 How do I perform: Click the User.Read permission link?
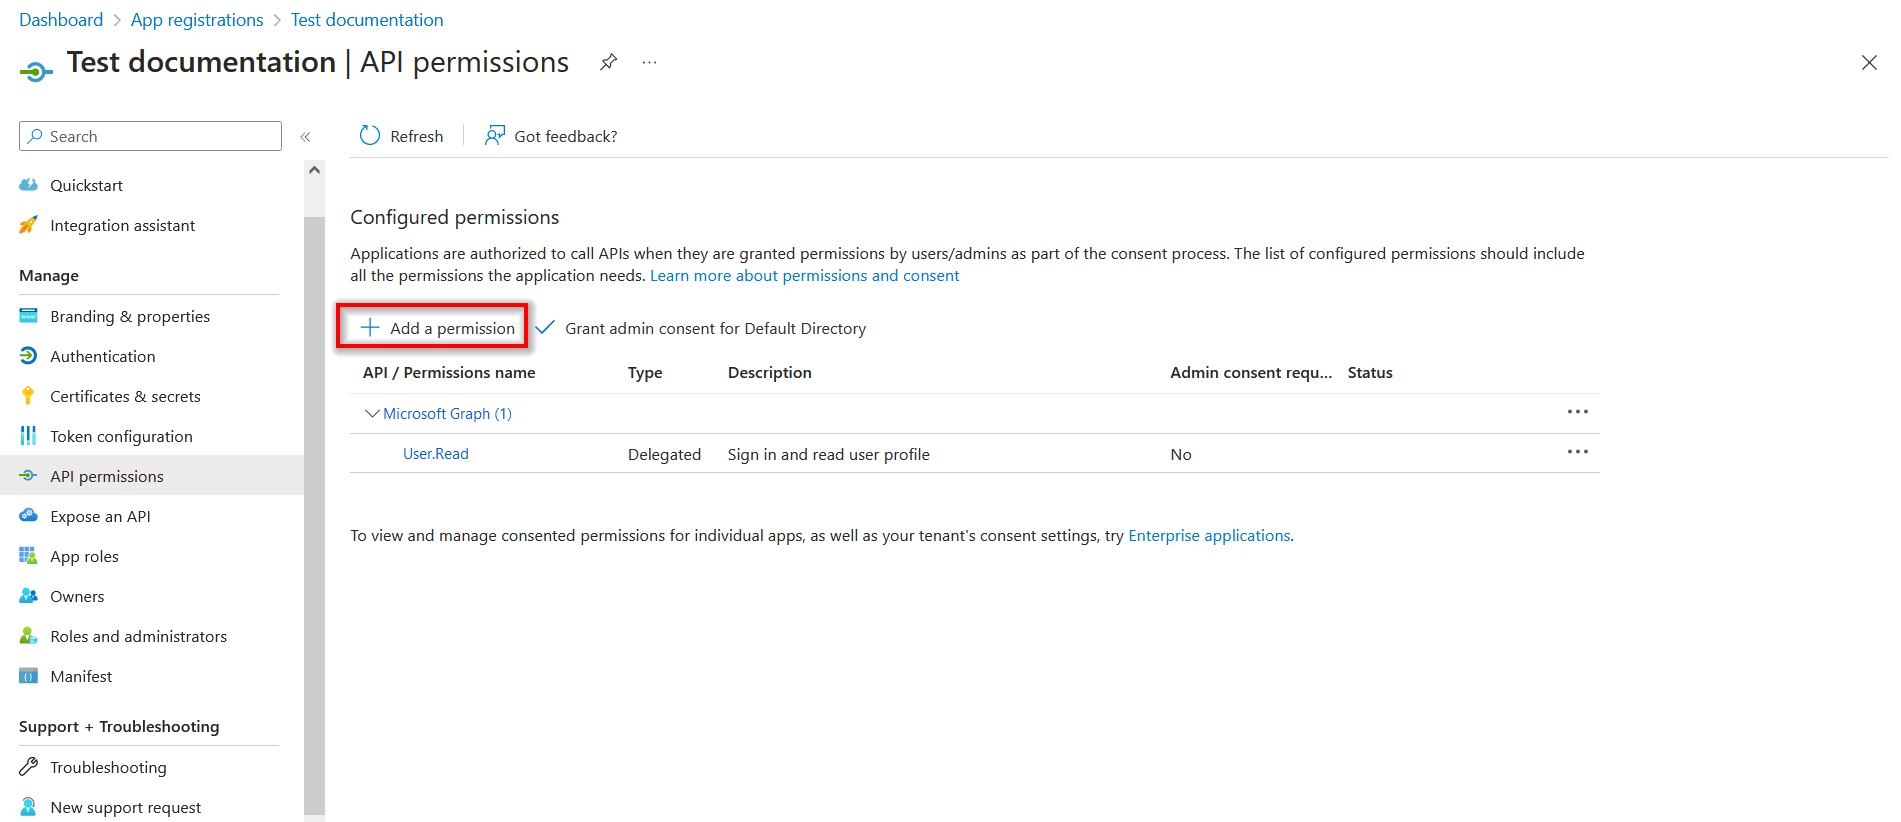tap(435, 454)
